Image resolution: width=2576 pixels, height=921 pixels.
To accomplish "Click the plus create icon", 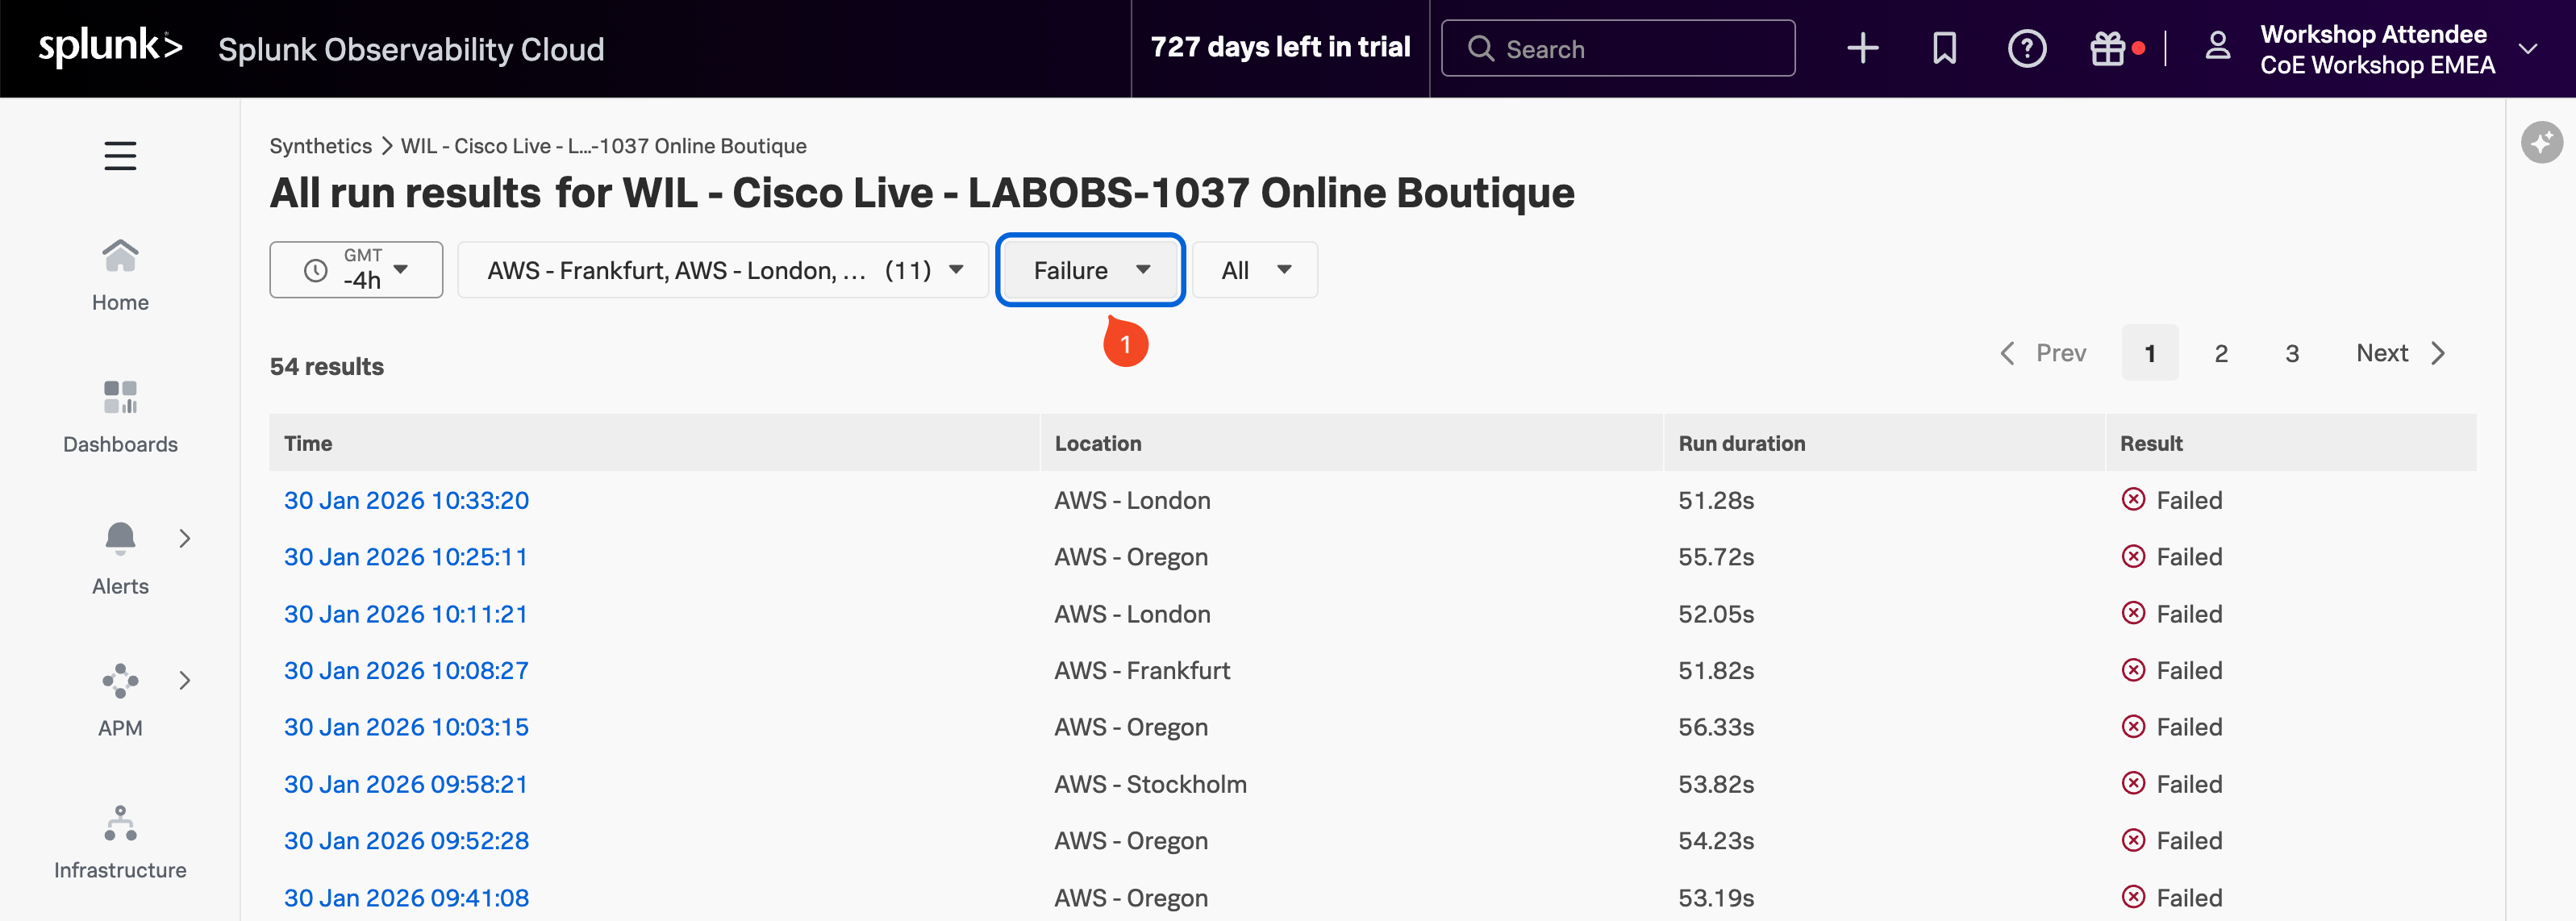I will (1862, 48).
